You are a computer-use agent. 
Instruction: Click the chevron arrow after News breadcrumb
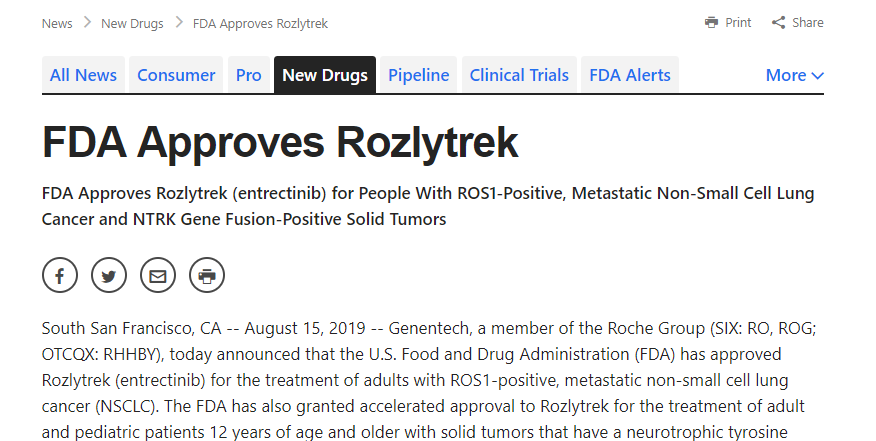click(87, 23)
